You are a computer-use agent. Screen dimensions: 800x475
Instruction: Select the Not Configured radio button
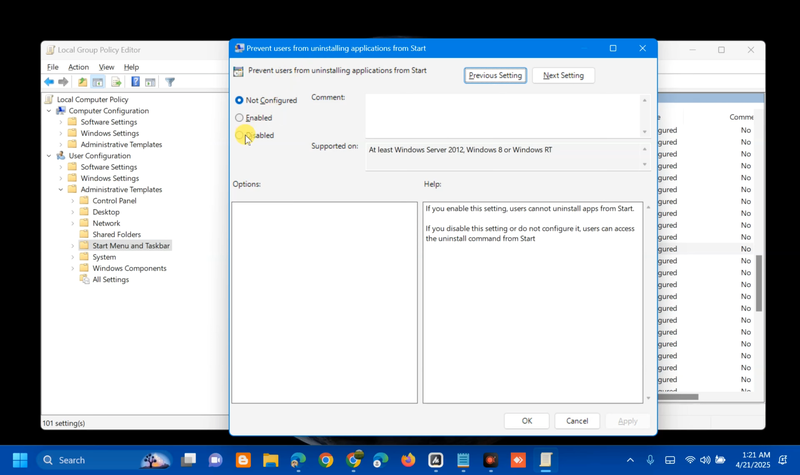click(239, 100)
